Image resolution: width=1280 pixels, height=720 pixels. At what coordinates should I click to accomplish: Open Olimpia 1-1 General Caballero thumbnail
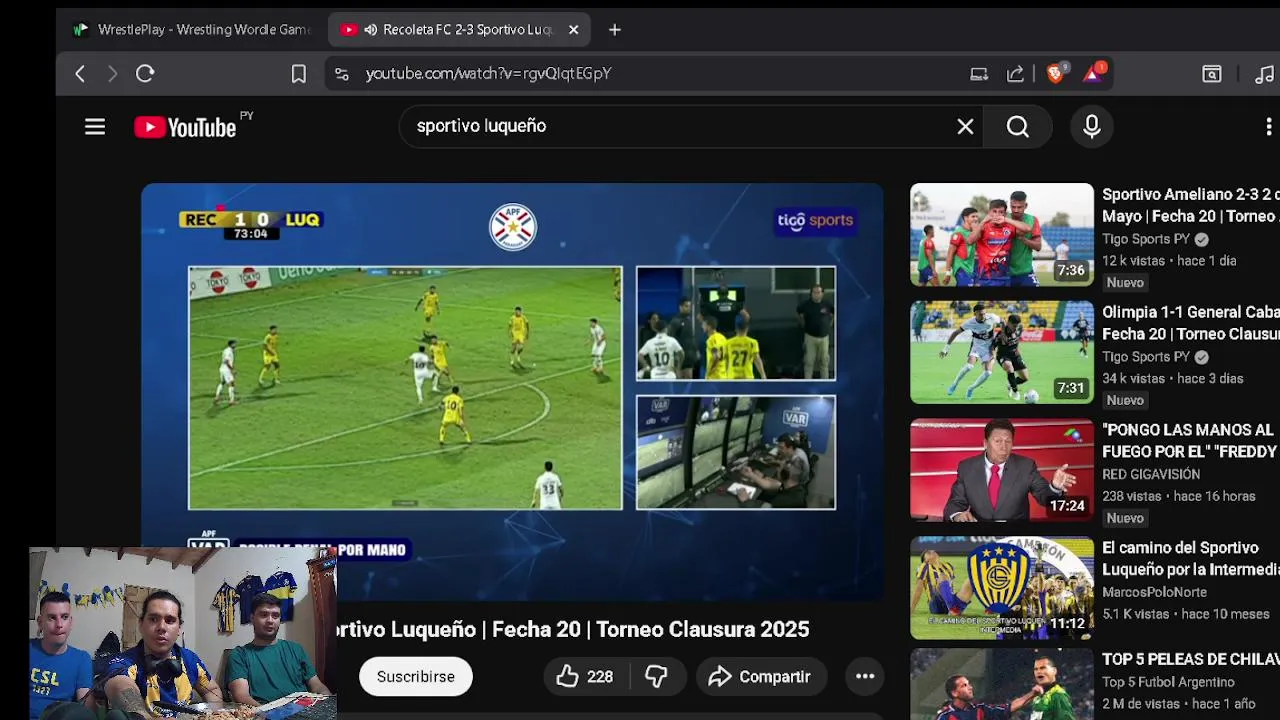[1002, 352]
